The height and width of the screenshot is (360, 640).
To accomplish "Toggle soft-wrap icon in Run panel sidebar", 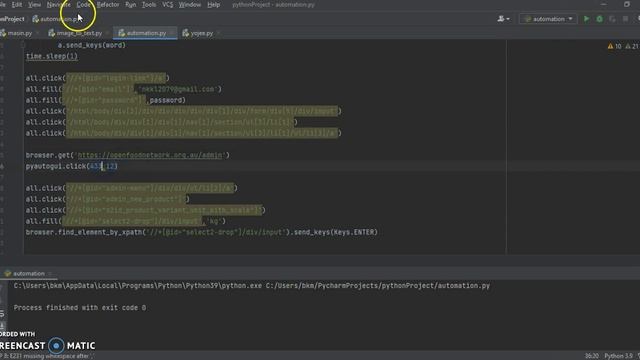I will click(2, 313).
